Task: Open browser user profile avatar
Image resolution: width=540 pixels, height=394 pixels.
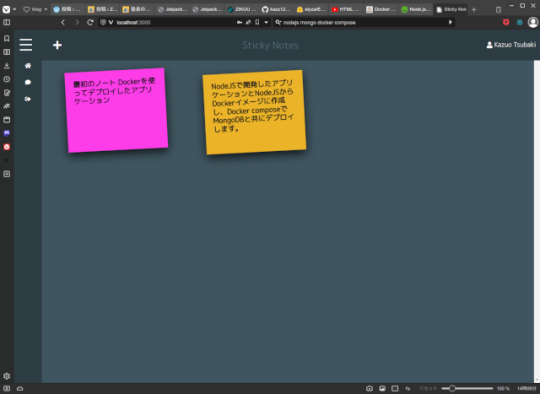Action: point(533,22)
